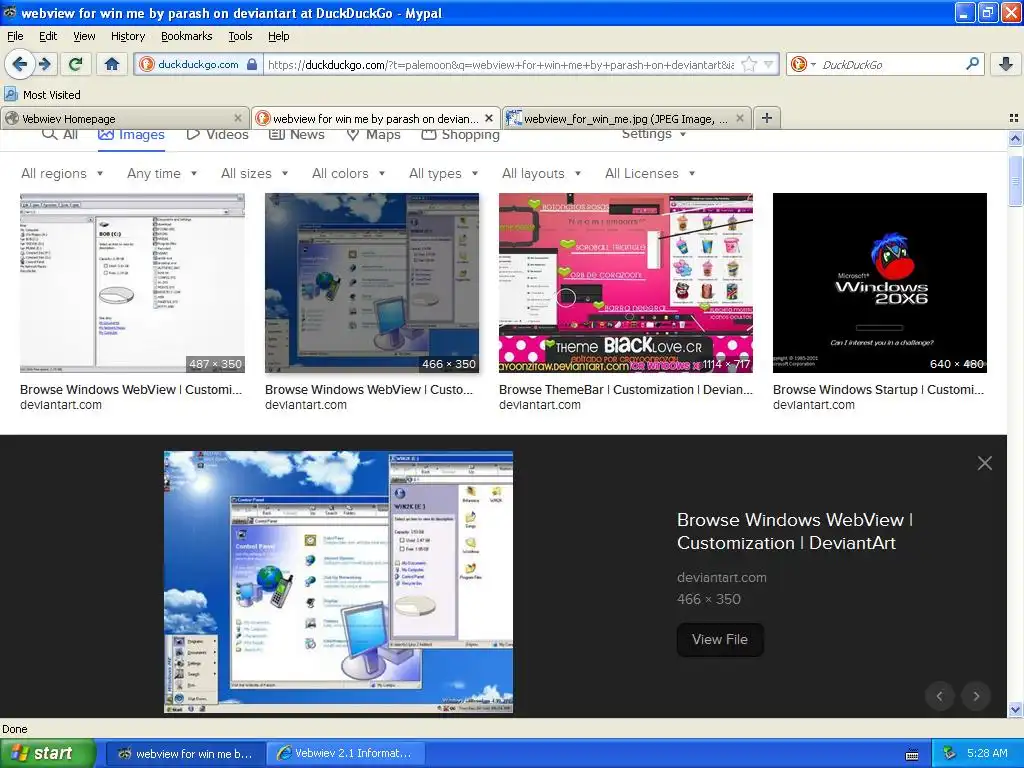Select the pink ThemeBar thumbnail
The width and height of the screenshot is (1024, 768).
pyautogui.click(x=626, y=283)
